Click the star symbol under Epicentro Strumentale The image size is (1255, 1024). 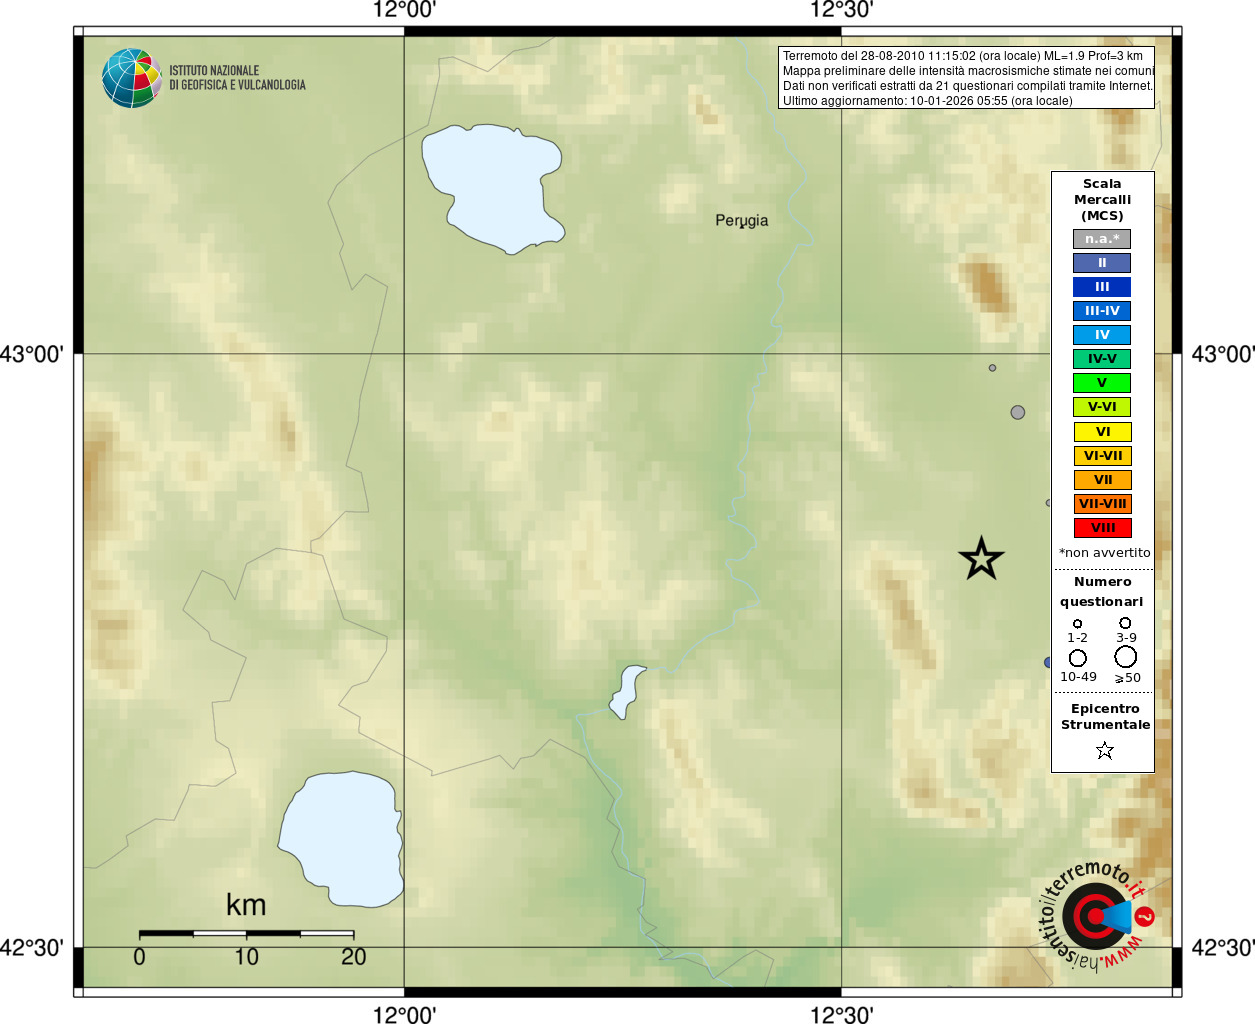click(1105, 750)
